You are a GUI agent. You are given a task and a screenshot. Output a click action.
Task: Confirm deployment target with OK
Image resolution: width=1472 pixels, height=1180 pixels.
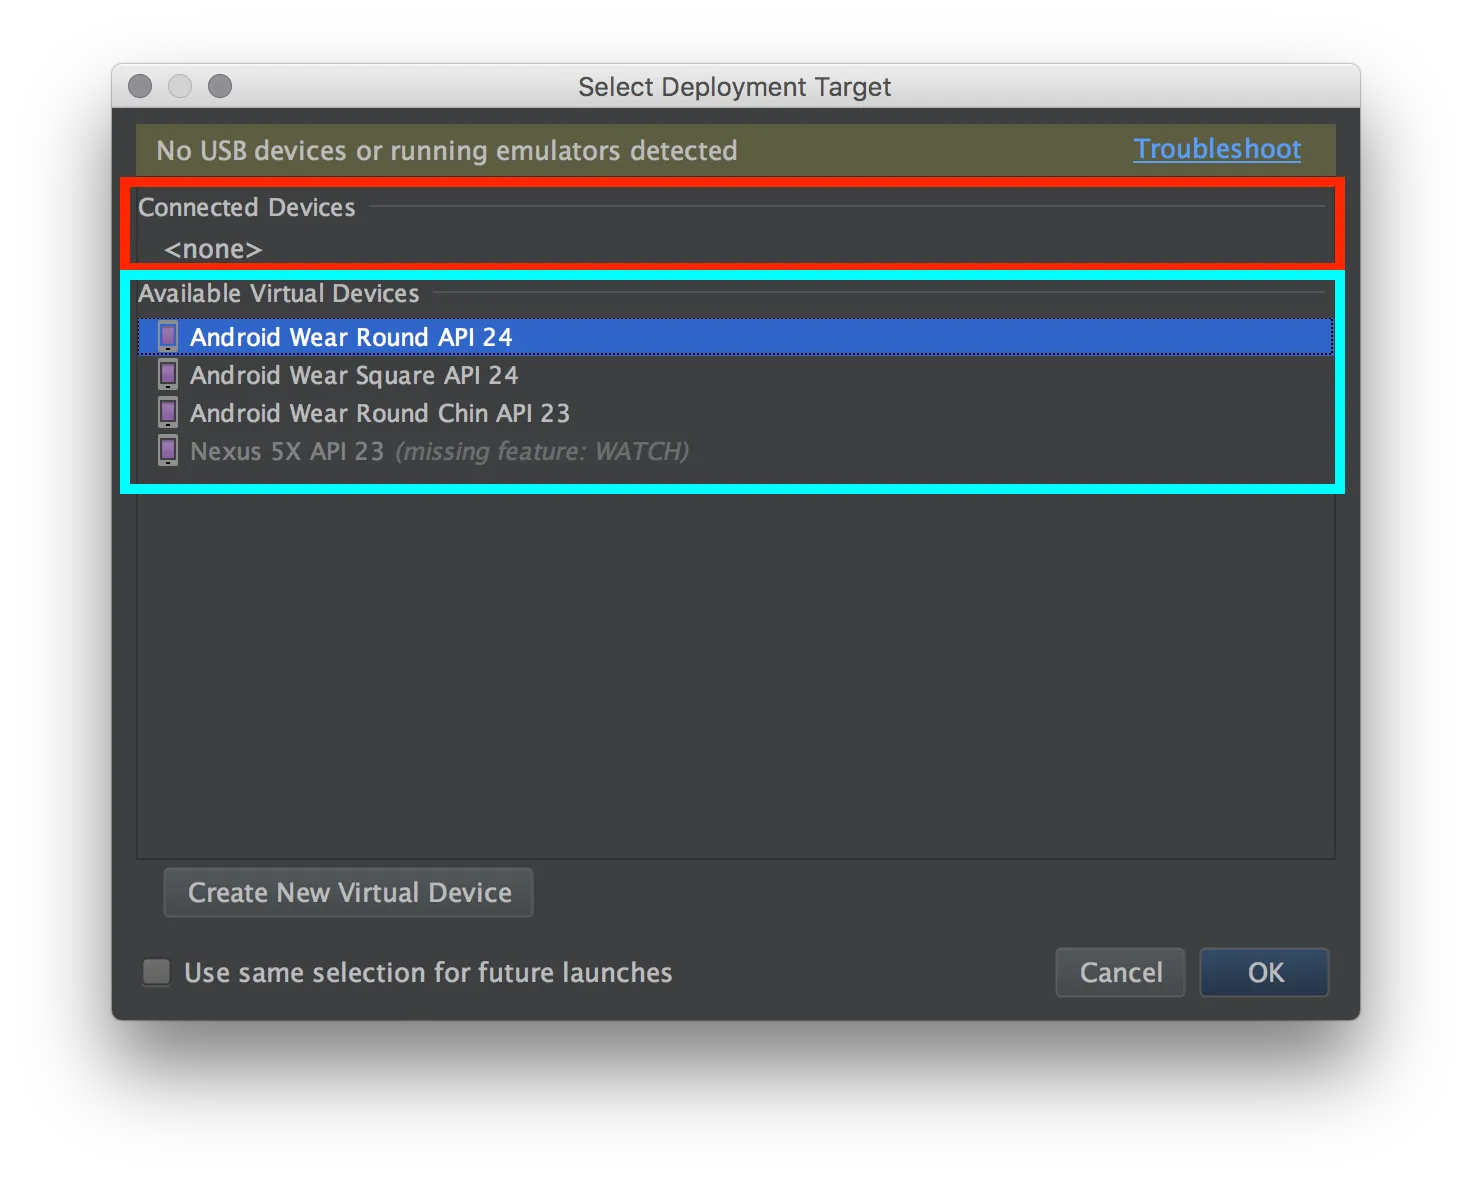coord(1263,971)
